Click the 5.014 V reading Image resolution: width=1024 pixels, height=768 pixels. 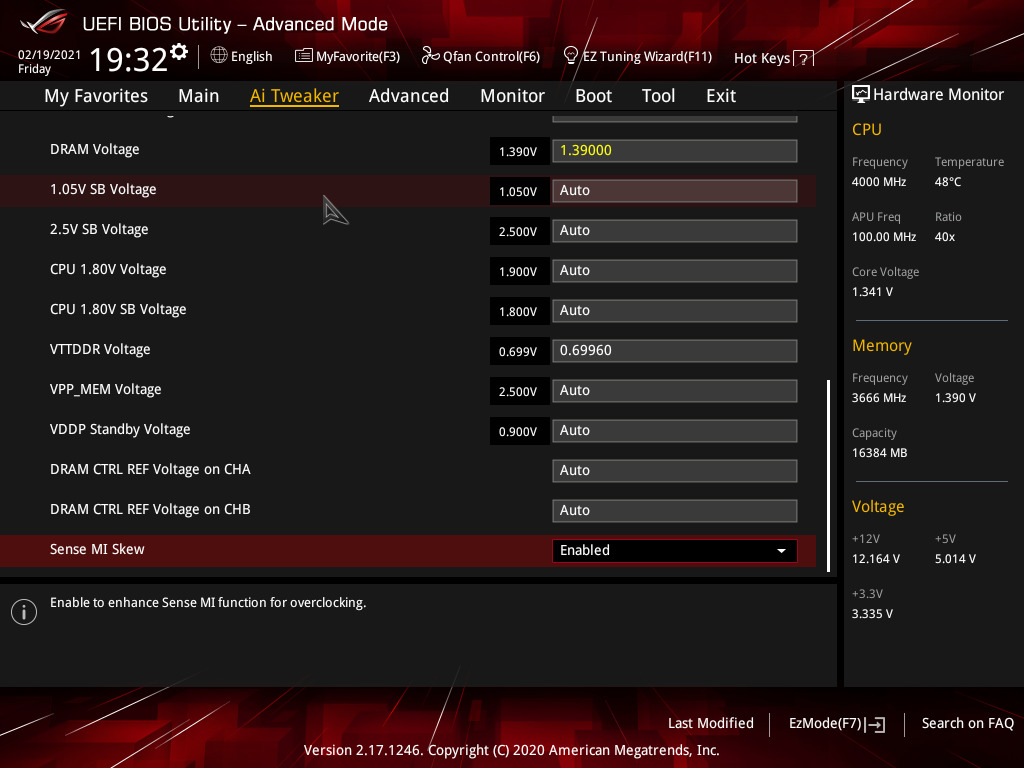pos(955,559)
